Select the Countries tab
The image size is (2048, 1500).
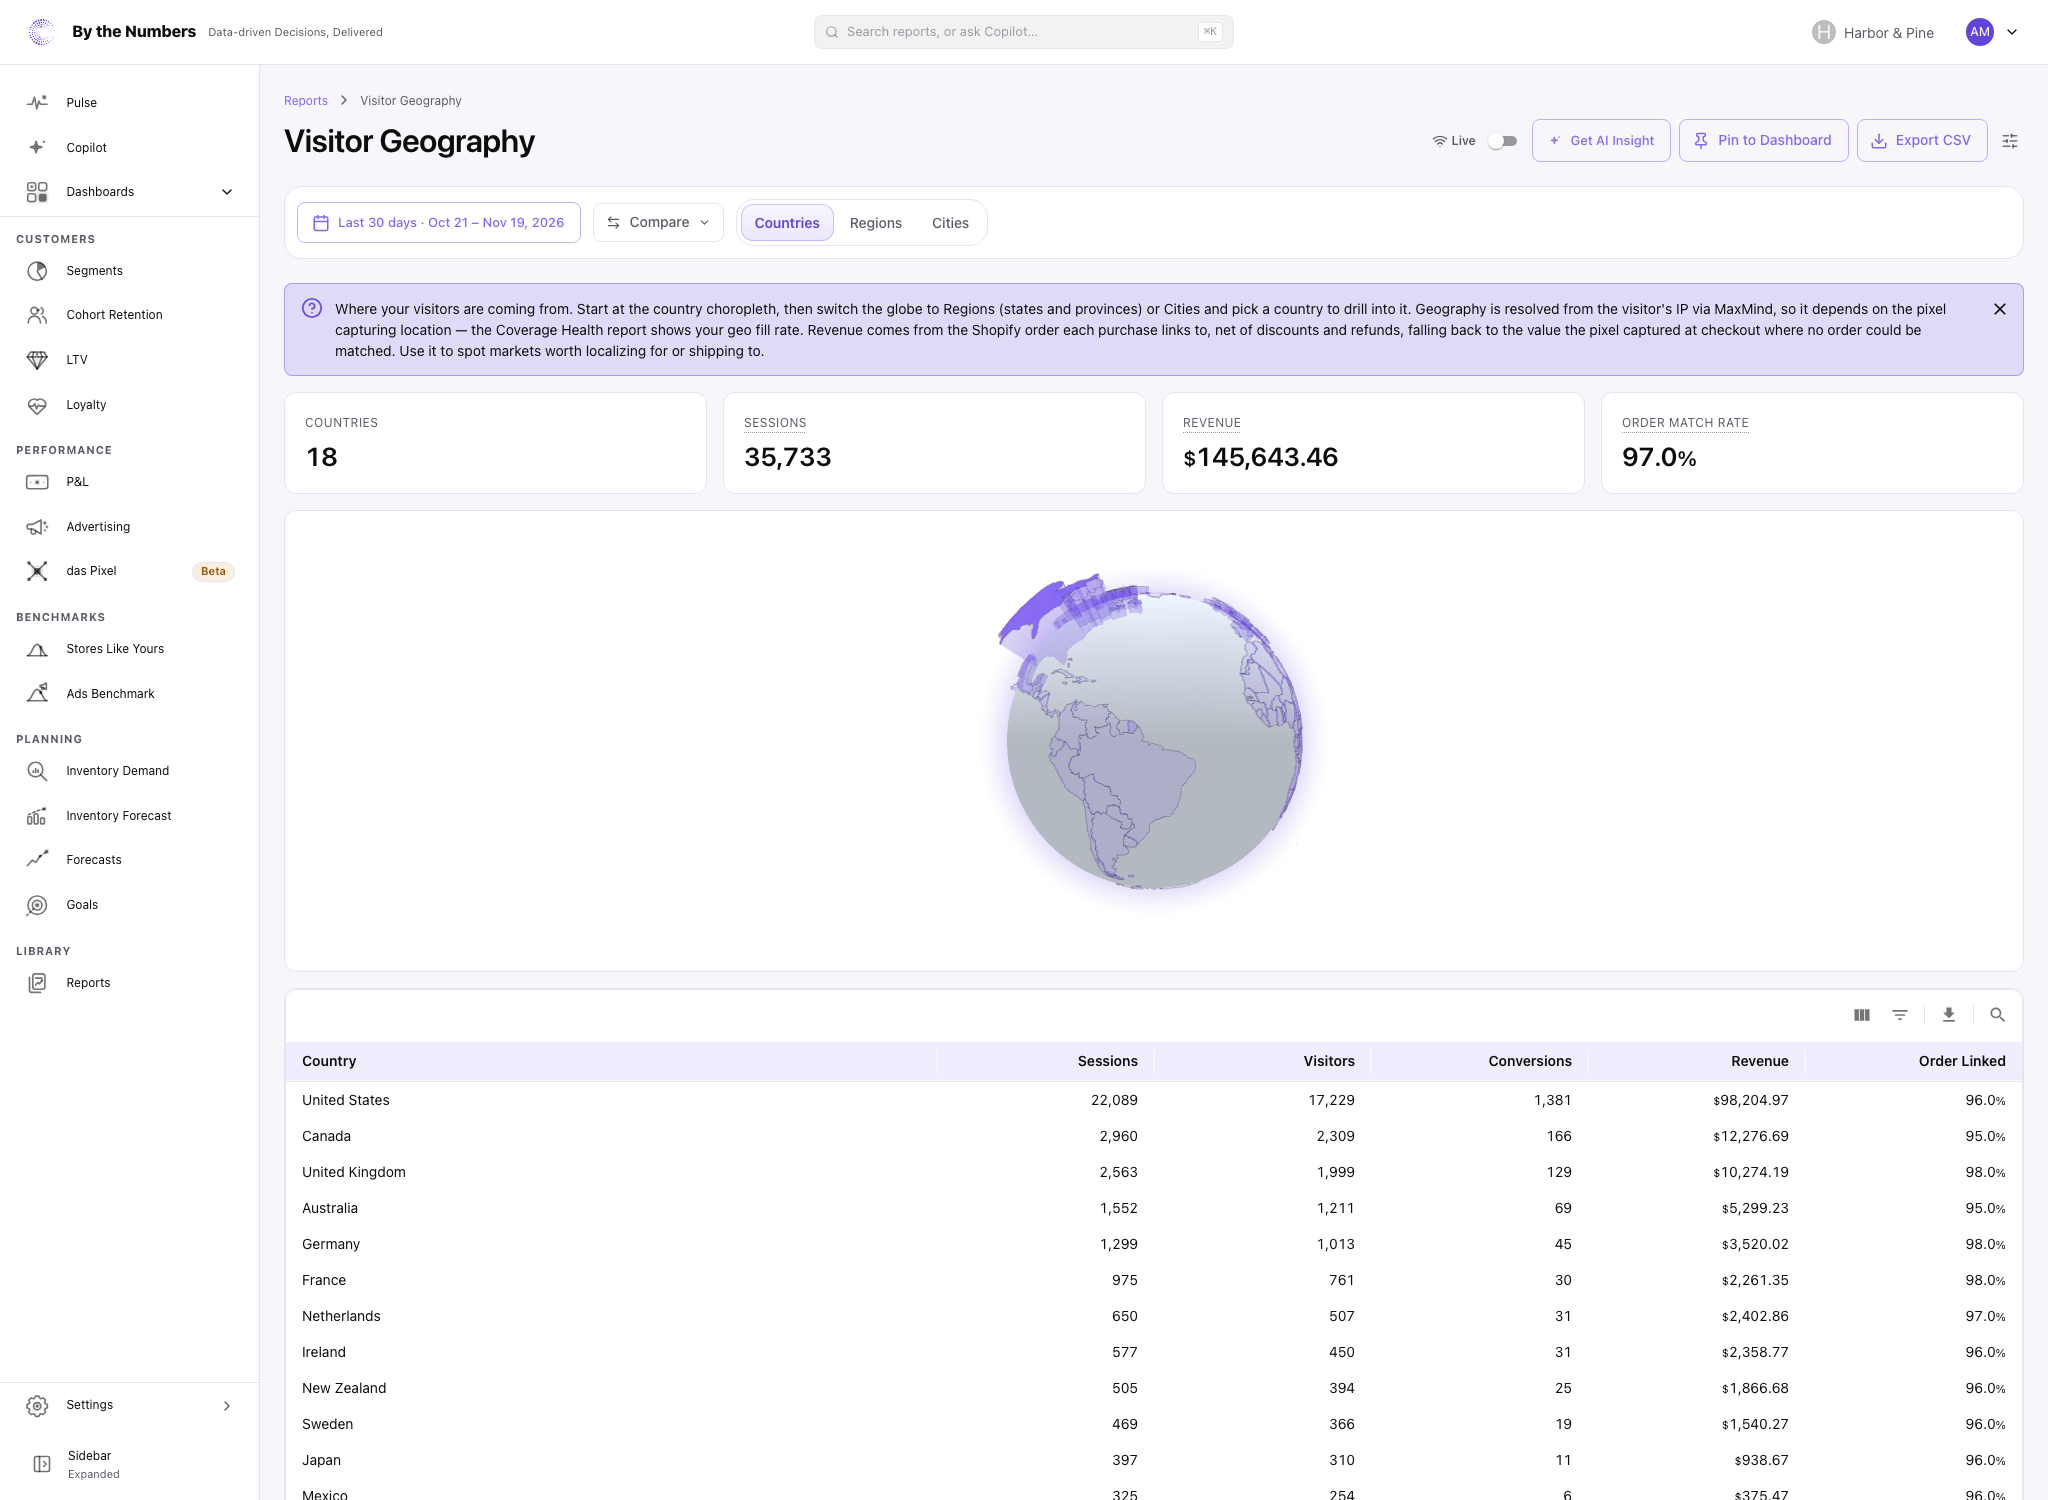click(x=787, y=223)
